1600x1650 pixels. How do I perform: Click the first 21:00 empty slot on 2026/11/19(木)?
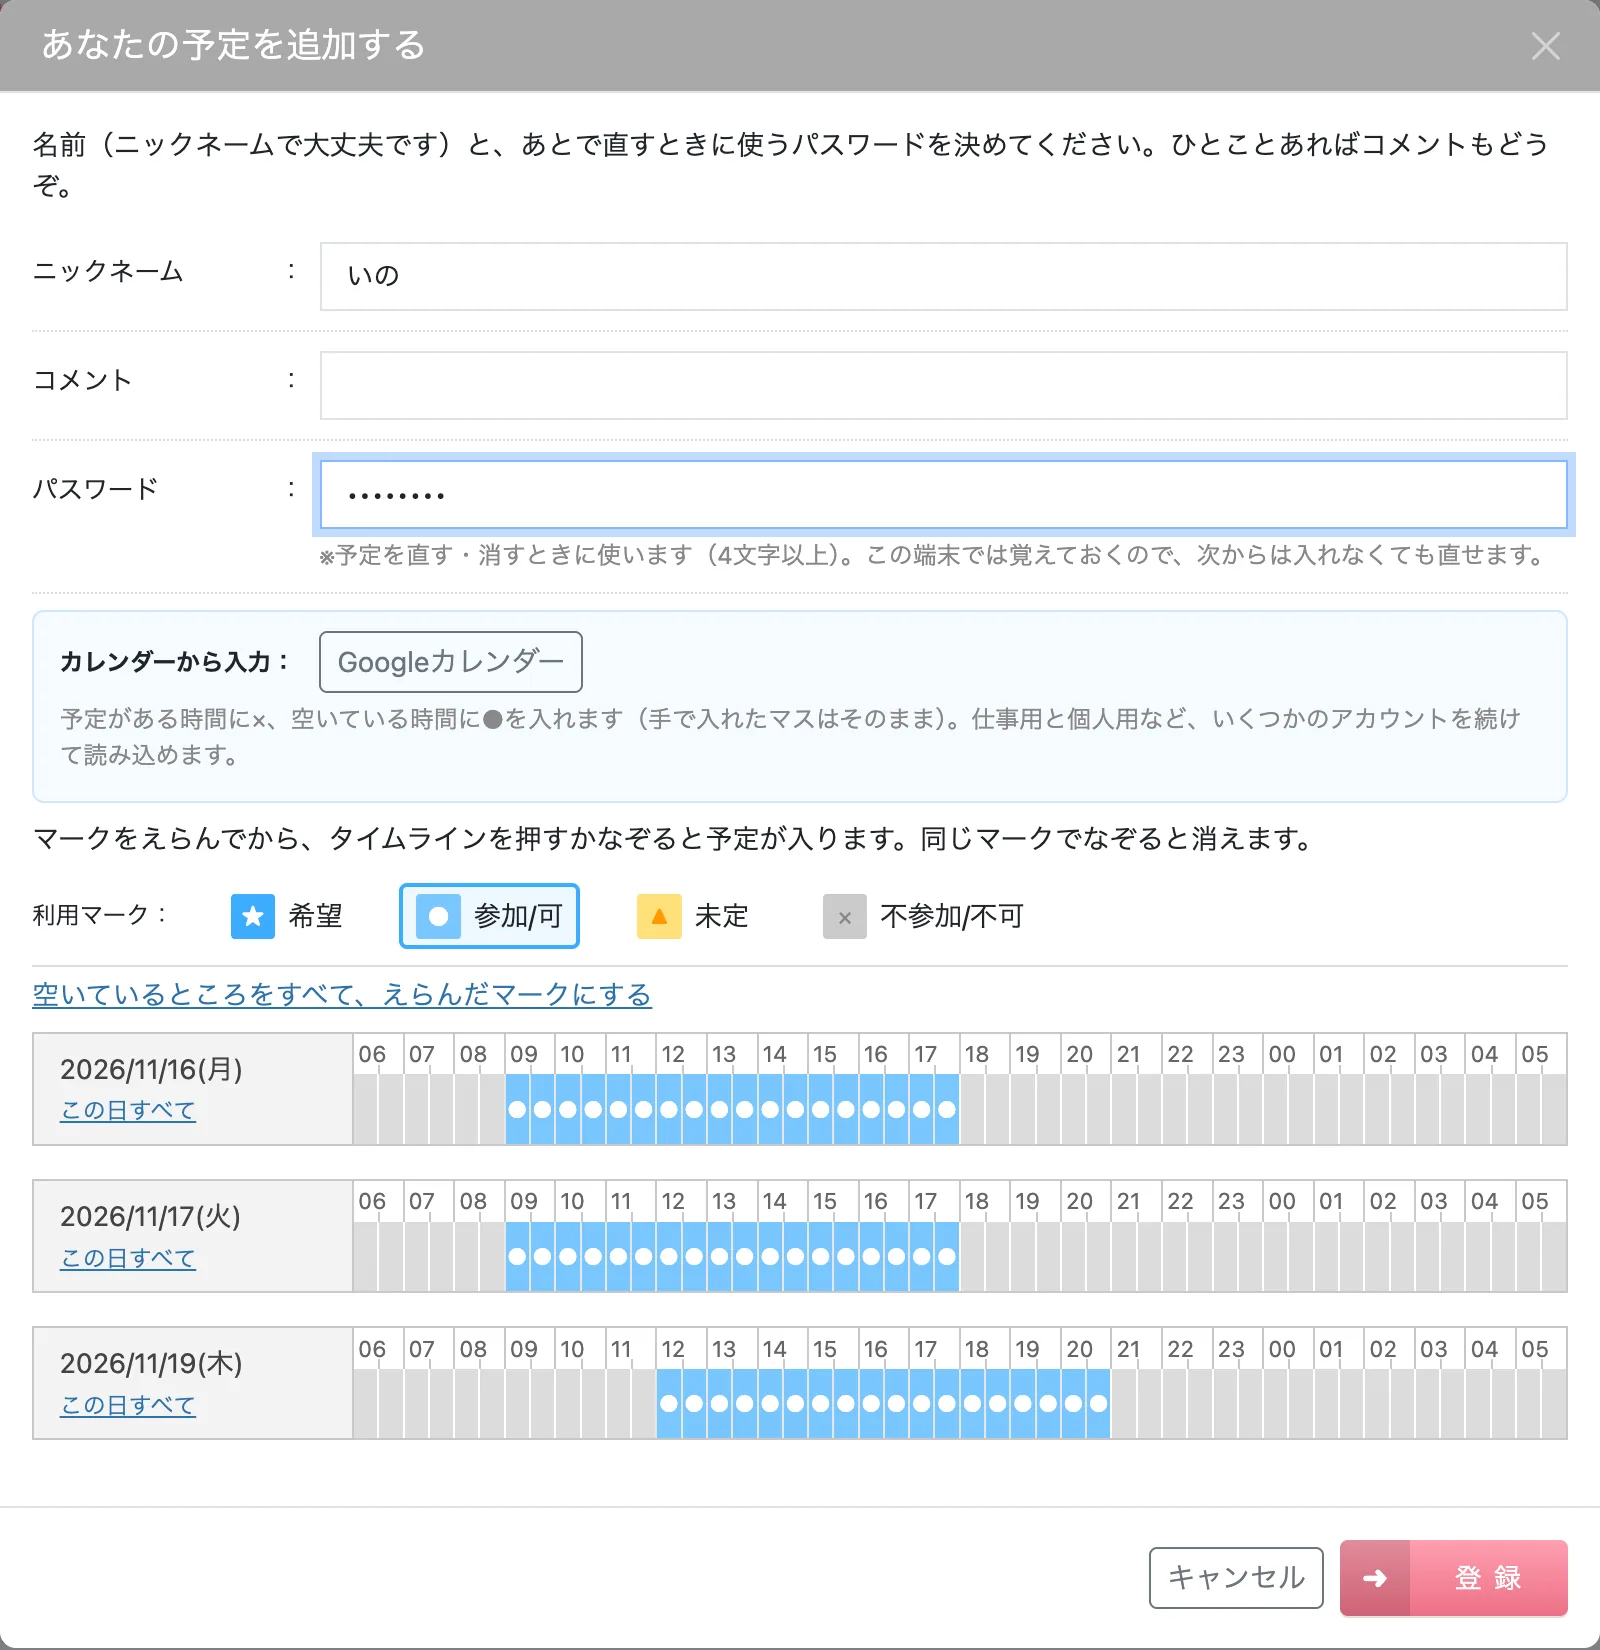pyautogui.click(x=1124, y=1403)
